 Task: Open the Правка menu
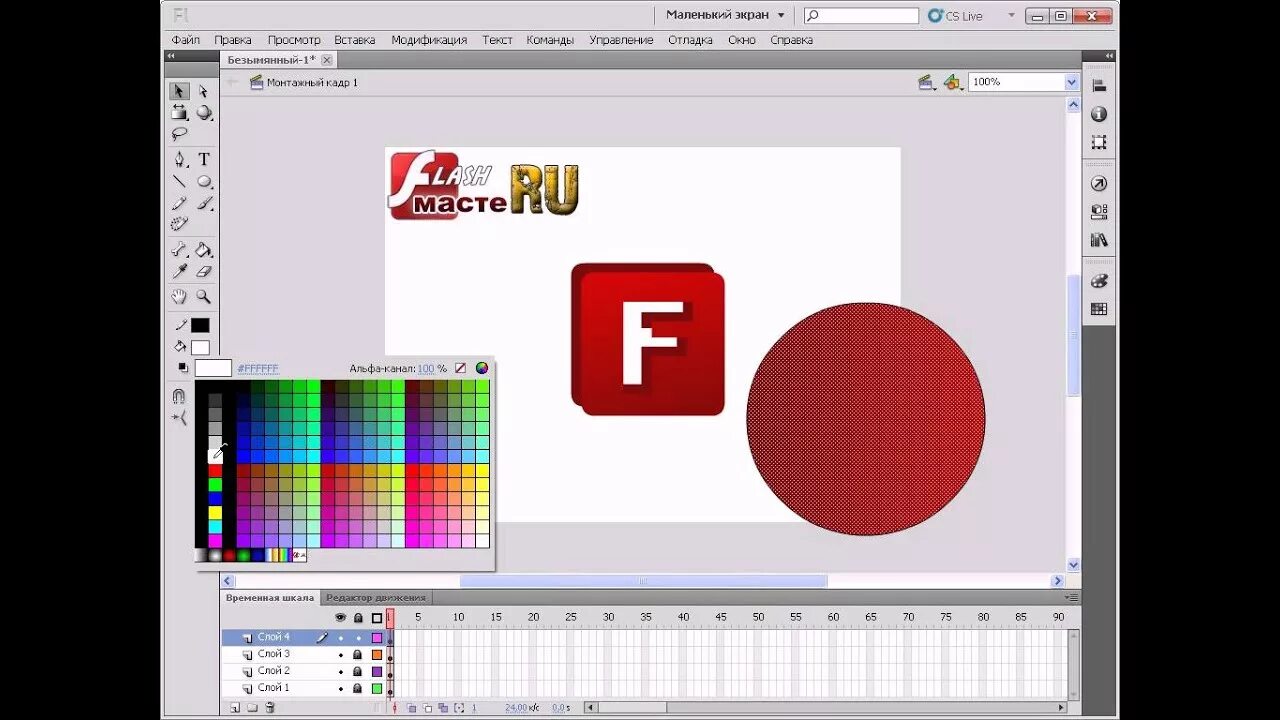pos(233,40)
